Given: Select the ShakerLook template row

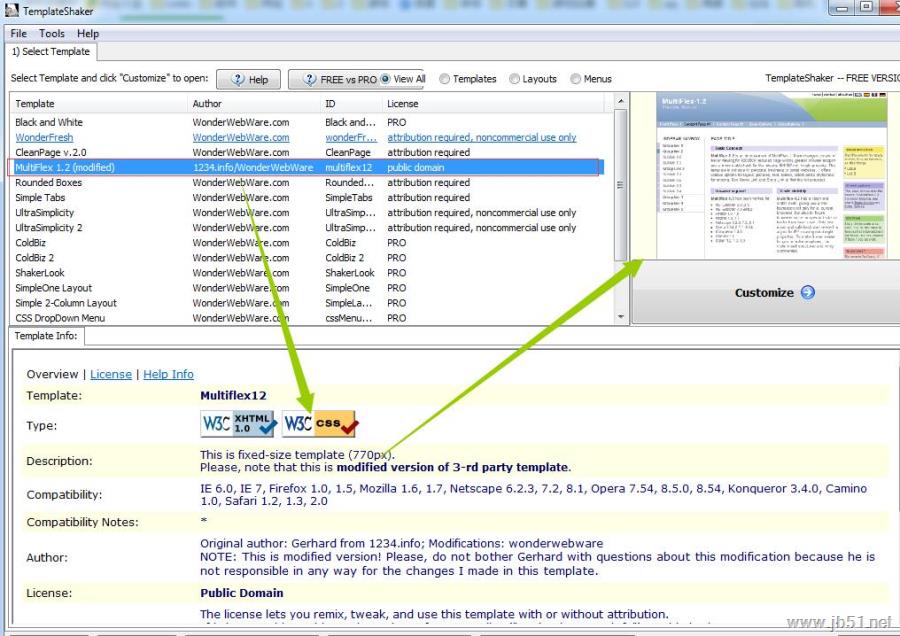Looking at the screenshot, I should tap(307, 273).
